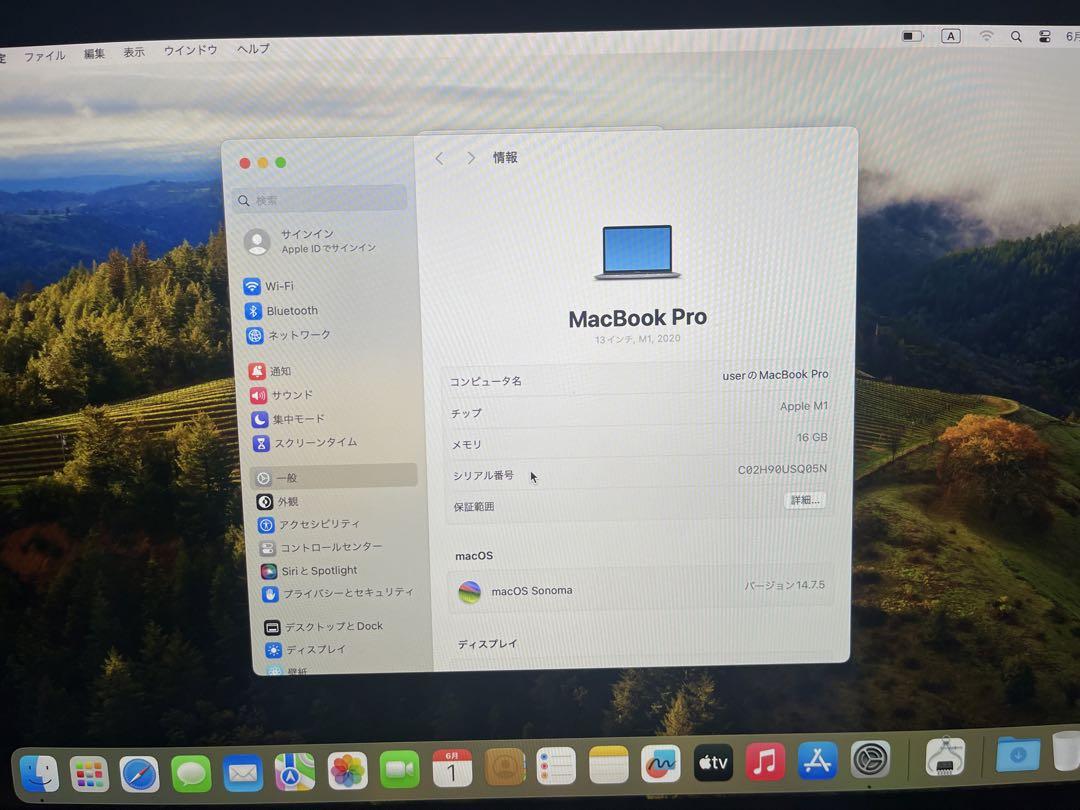Launch Reminders from the Dock
1080x810 pixels.
(x=556, y=765)
